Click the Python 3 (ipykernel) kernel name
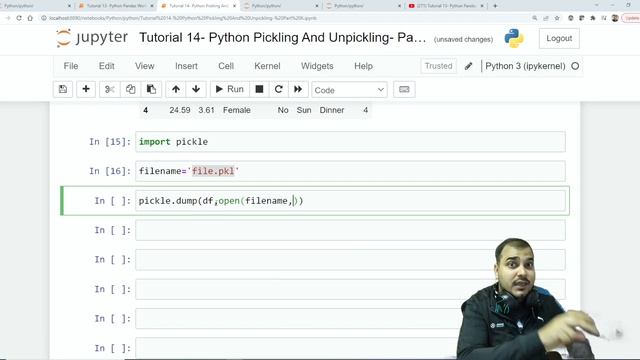 (525, 66)
